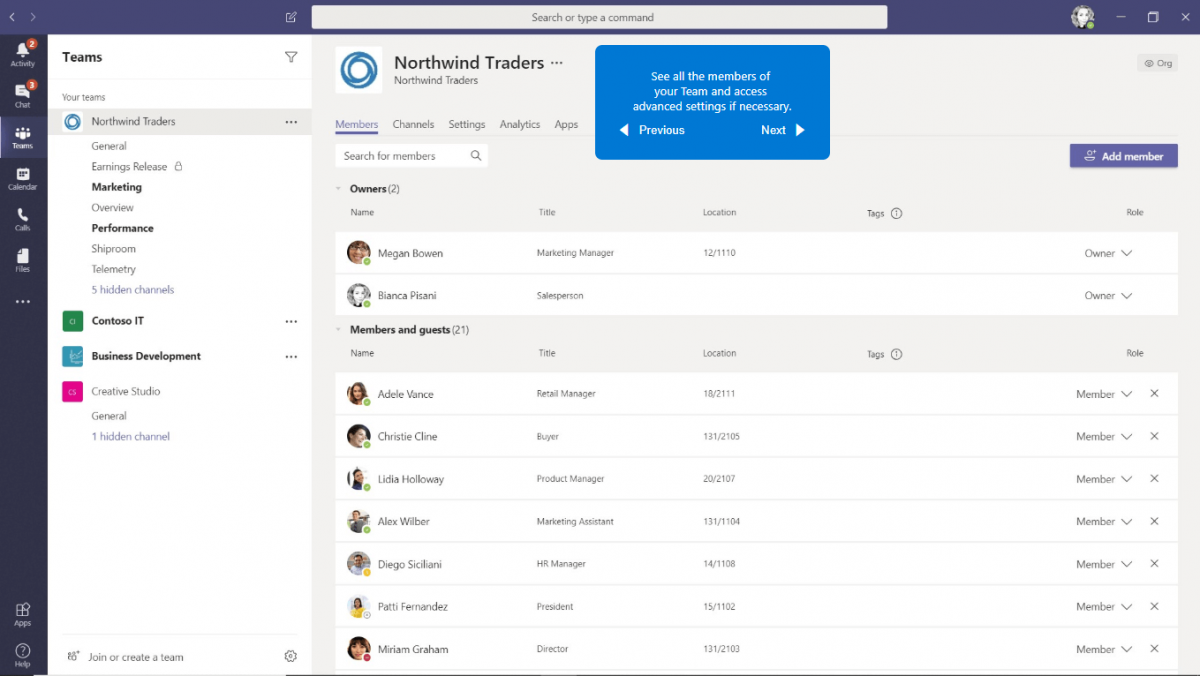
Task: Show the 5 hidden channels
Action: pos(133,290)
